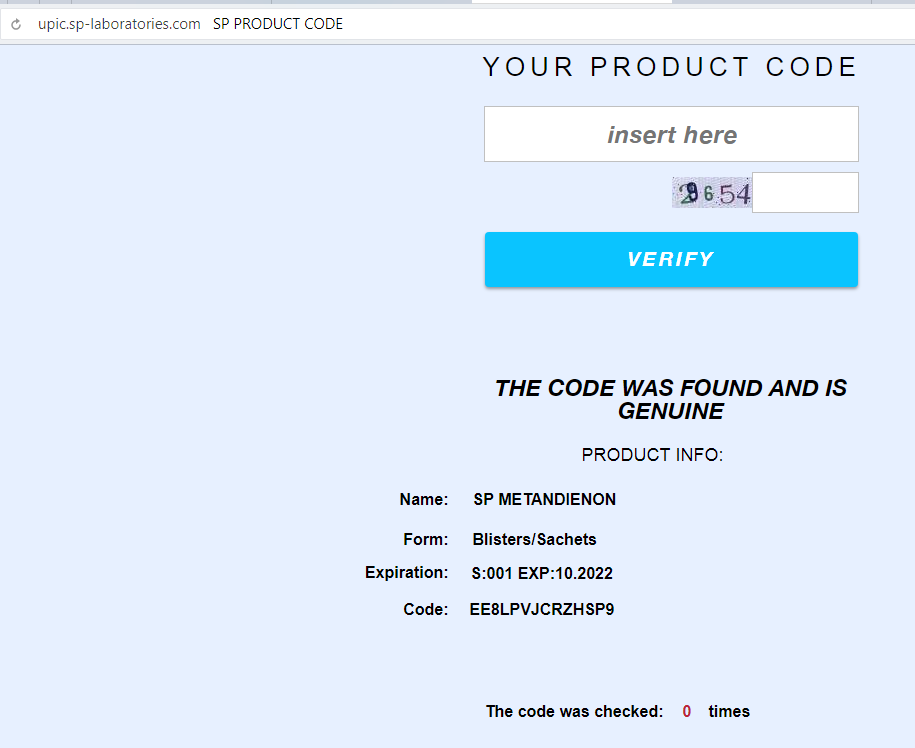Click the browser reload icon
Image resolution: width=915 pixels, height=748 pixels.
(x=16, y=24)
